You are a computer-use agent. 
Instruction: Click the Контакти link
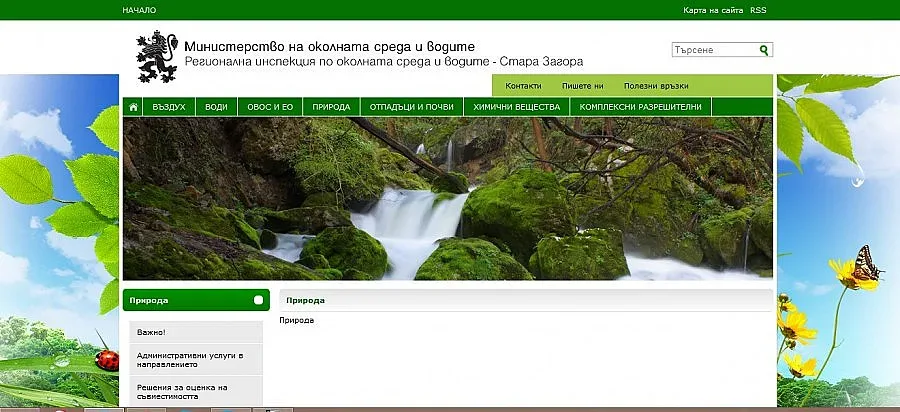tap(523, 86)
